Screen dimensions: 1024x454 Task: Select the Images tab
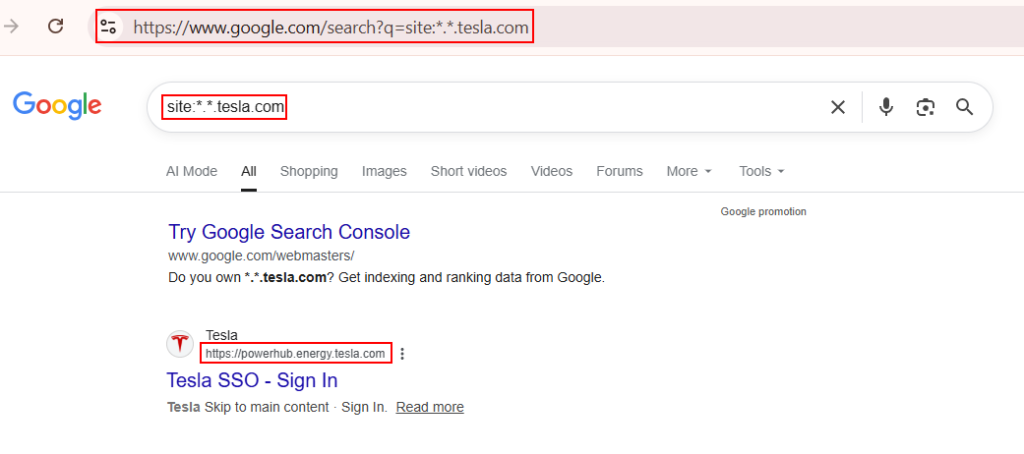pyautogui.click(x=384, y=171)
